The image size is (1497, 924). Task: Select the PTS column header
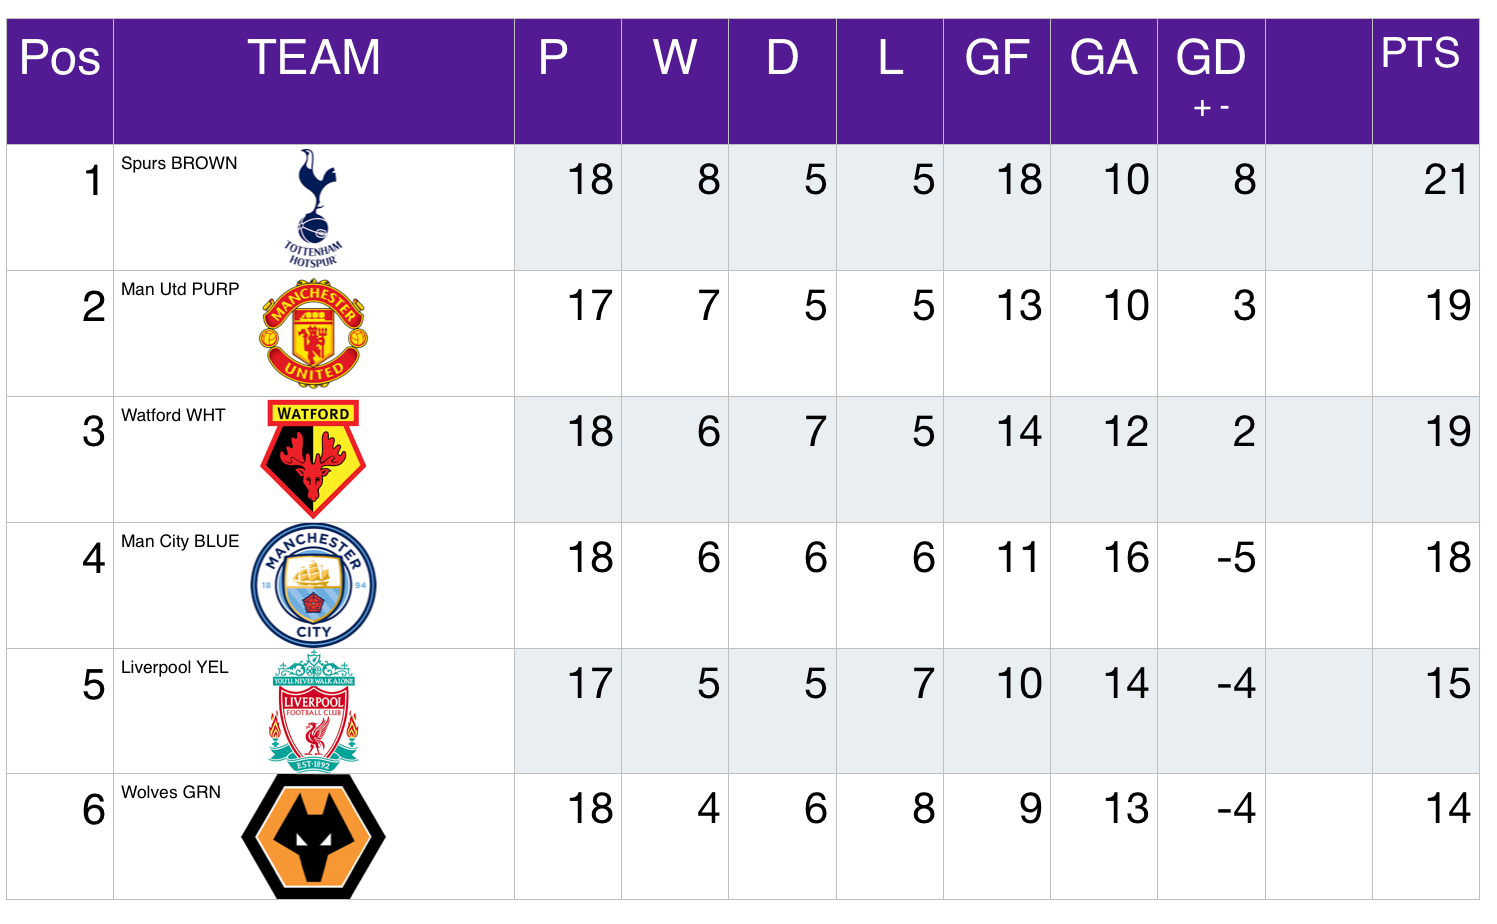pos(1420,53)
